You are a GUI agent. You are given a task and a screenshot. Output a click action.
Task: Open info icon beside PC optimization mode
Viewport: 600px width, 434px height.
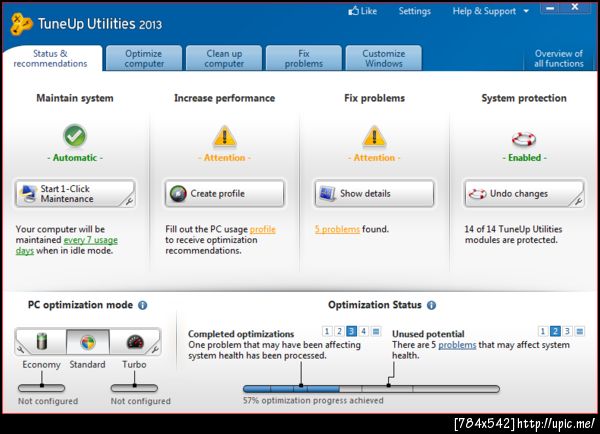coord(142,305)
